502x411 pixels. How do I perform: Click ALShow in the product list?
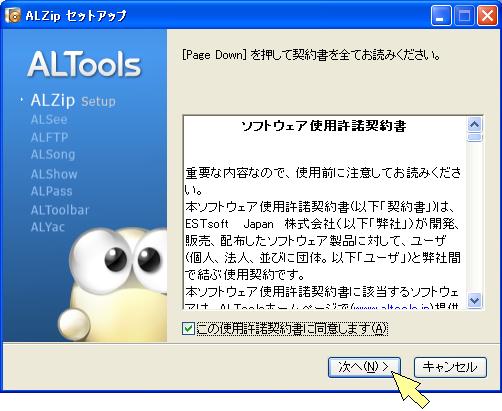coord(54,174)
